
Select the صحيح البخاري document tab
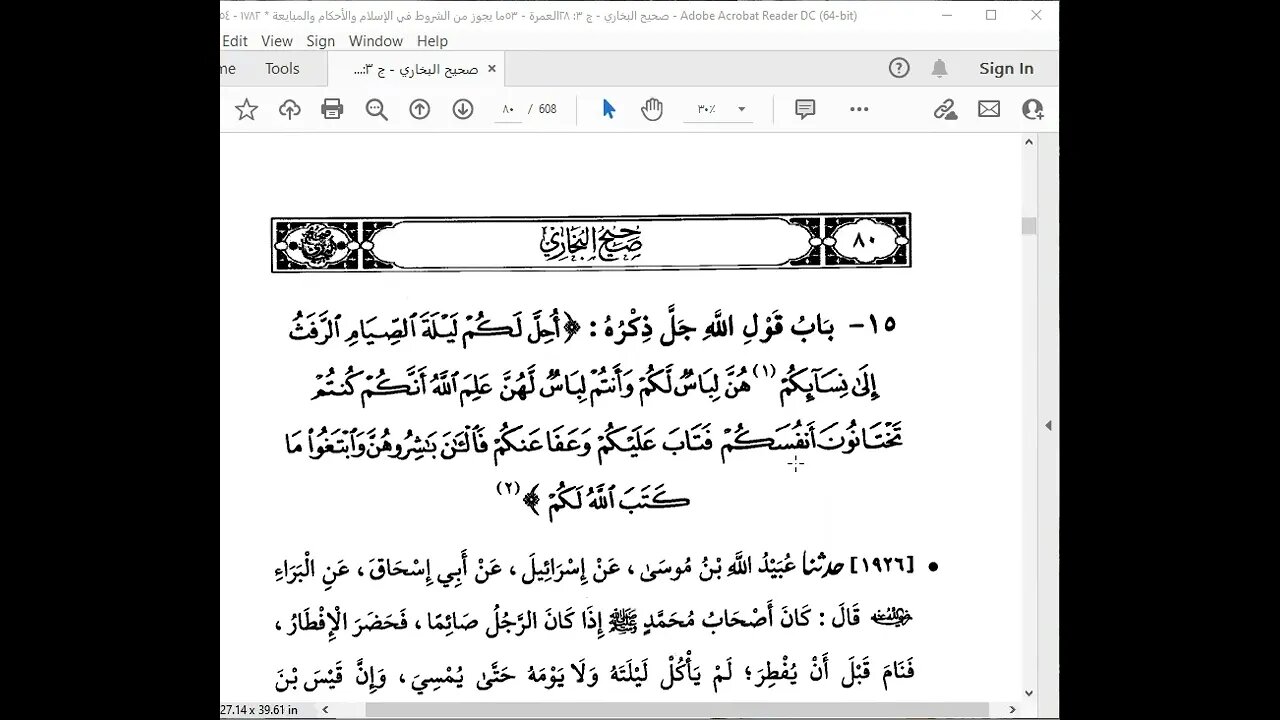[x=417, y=69]
